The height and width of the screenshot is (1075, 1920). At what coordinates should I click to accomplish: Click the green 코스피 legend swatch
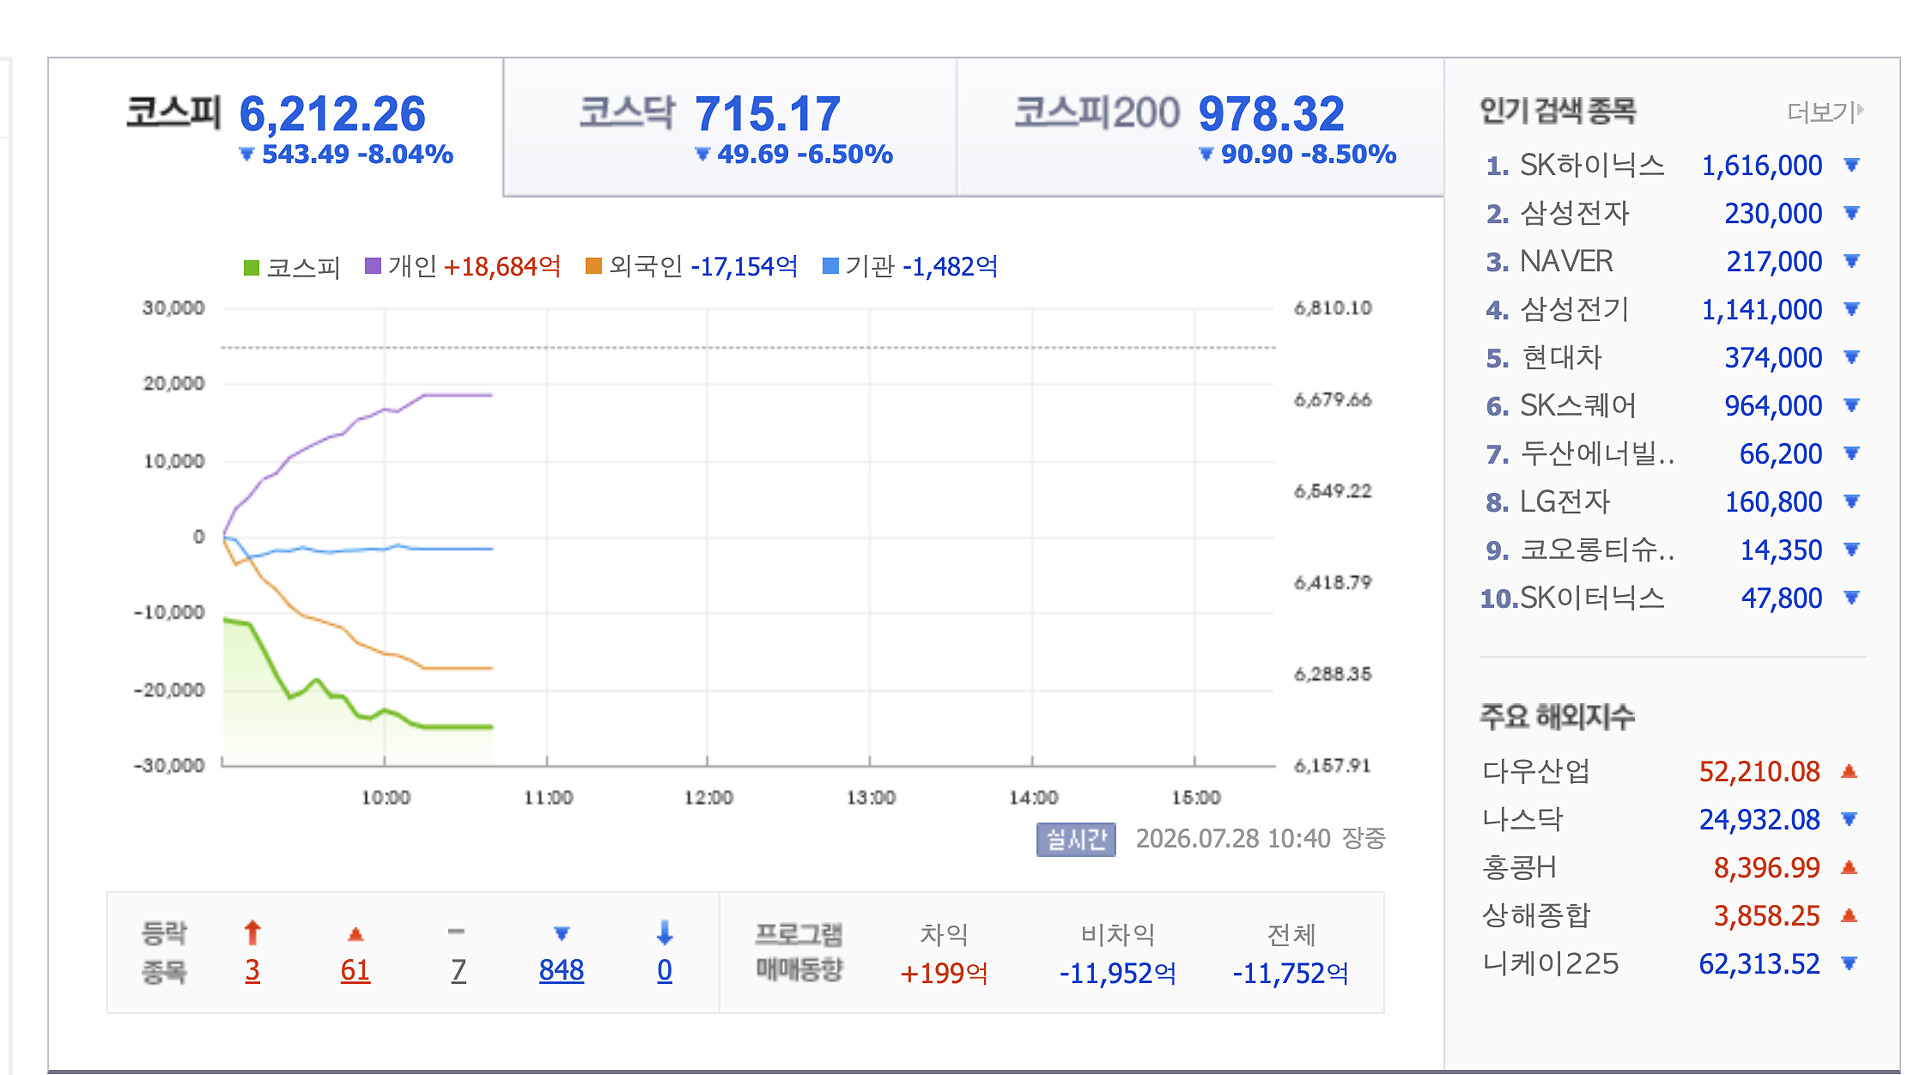click(252, 268)
